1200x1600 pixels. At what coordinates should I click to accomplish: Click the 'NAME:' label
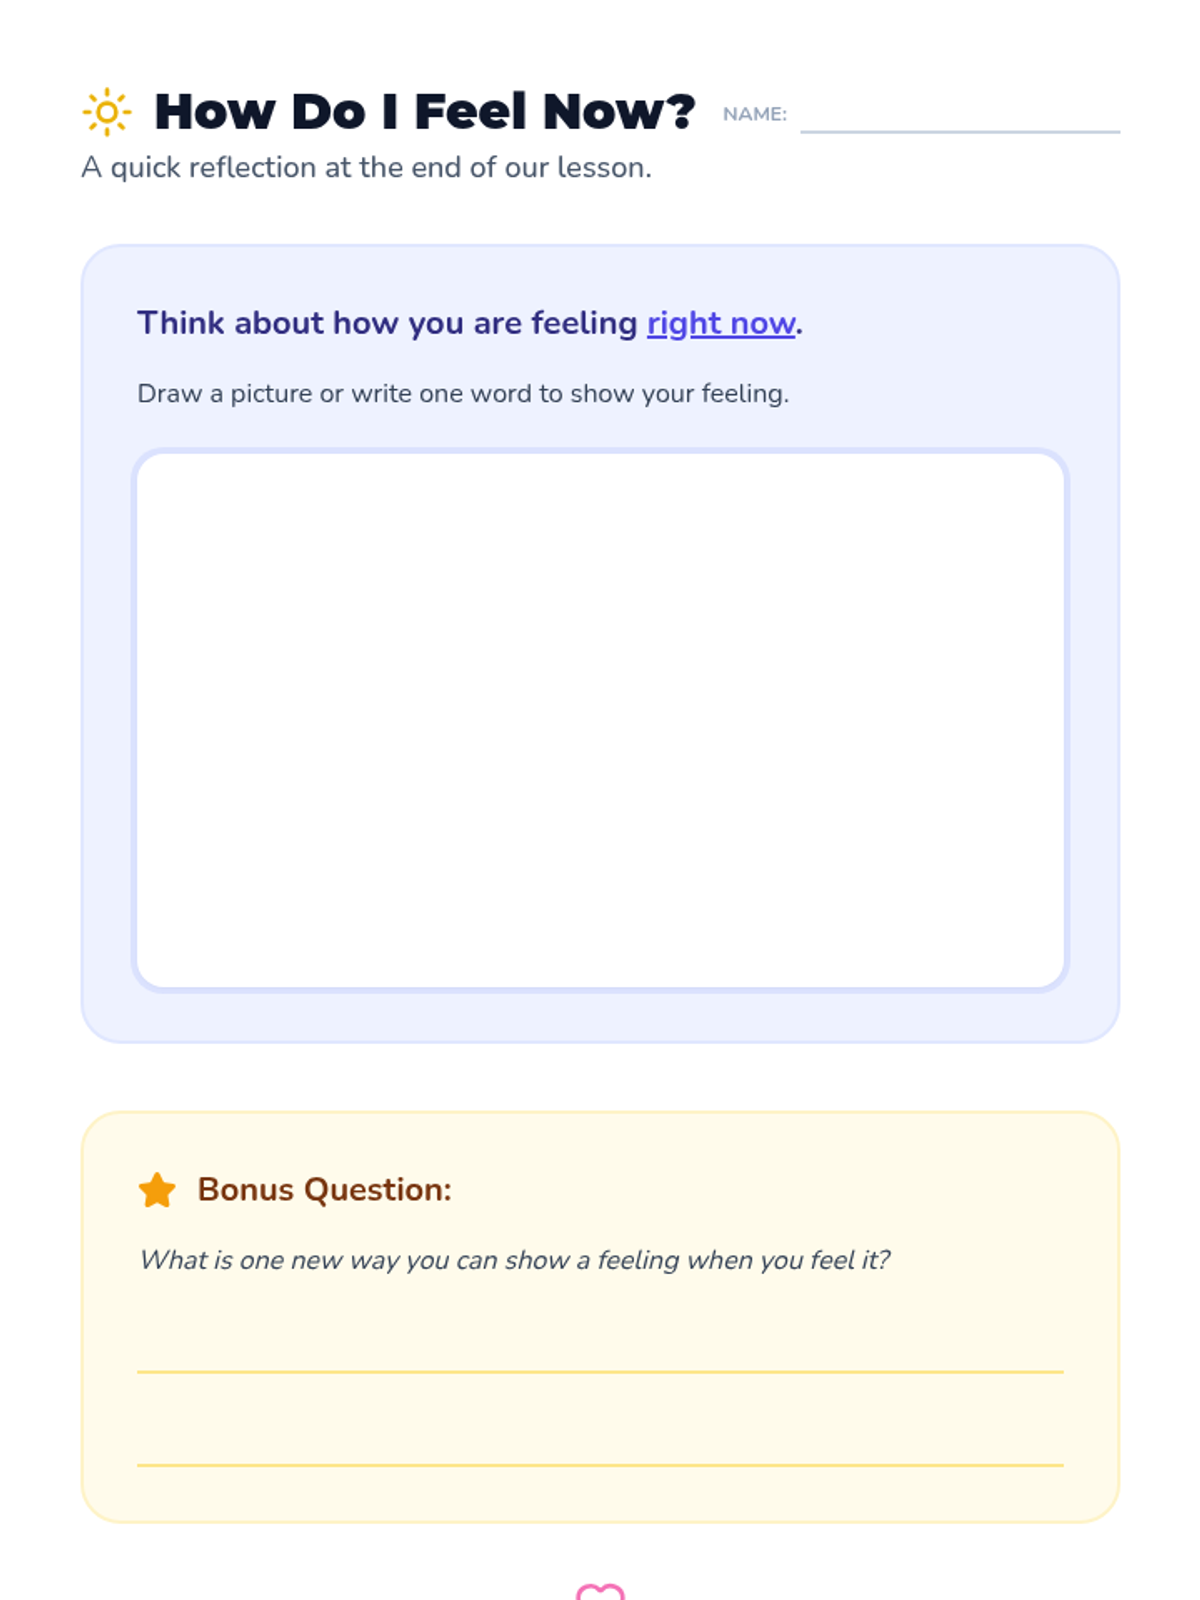click(755, 114)
